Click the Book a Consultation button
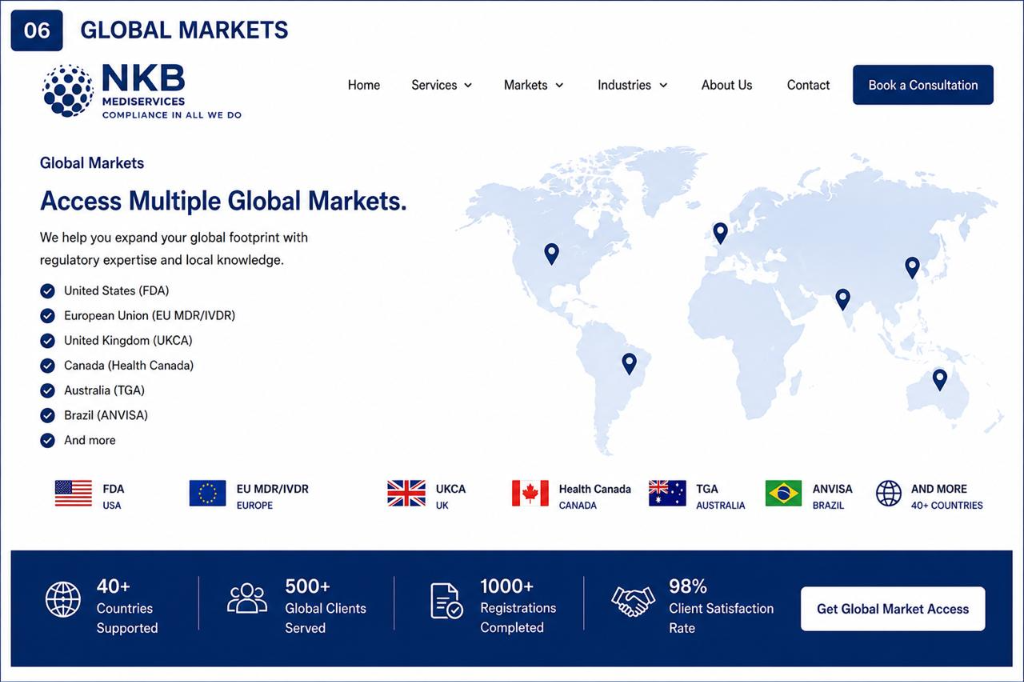 pos(923,85)
